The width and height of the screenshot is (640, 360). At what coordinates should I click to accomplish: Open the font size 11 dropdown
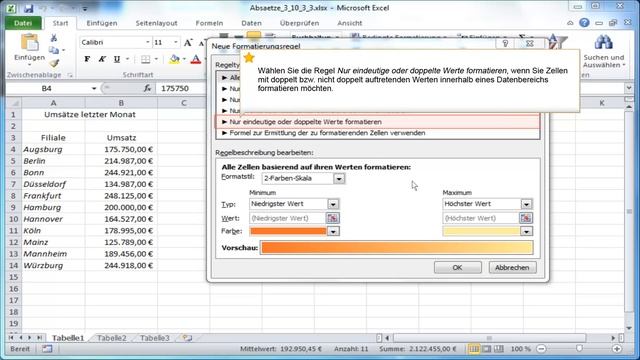(176, 42)
